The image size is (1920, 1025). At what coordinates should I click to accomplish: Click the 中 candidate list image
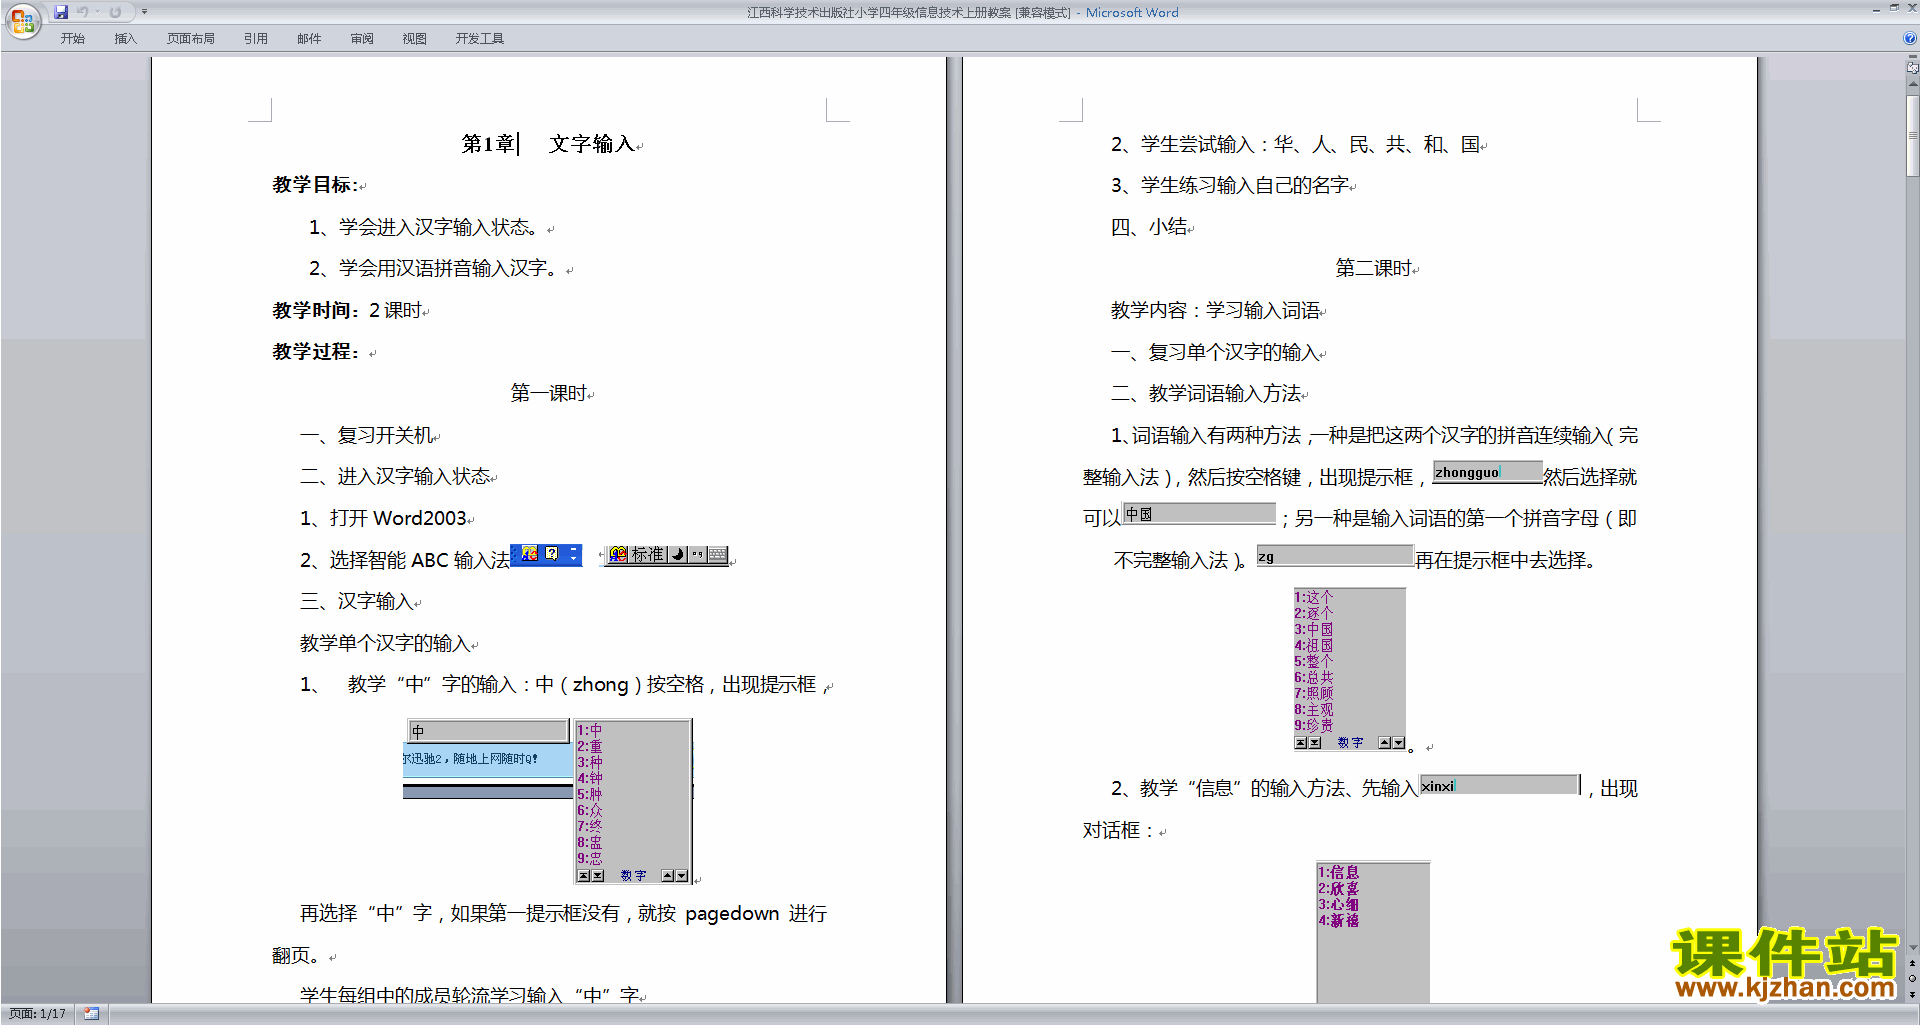pos(633,801)
